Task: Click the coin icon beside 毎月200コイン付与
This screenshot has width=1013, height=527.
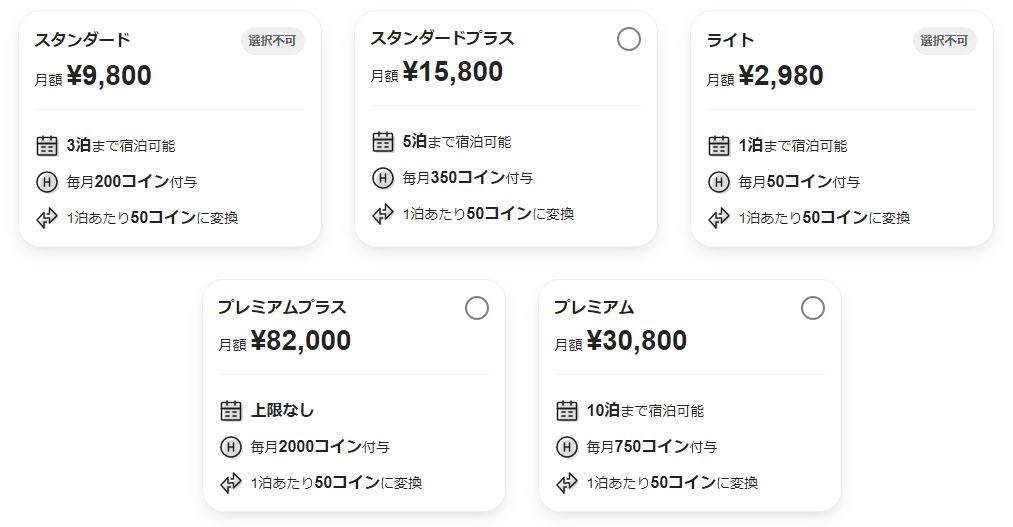Action: click(47, 182)
